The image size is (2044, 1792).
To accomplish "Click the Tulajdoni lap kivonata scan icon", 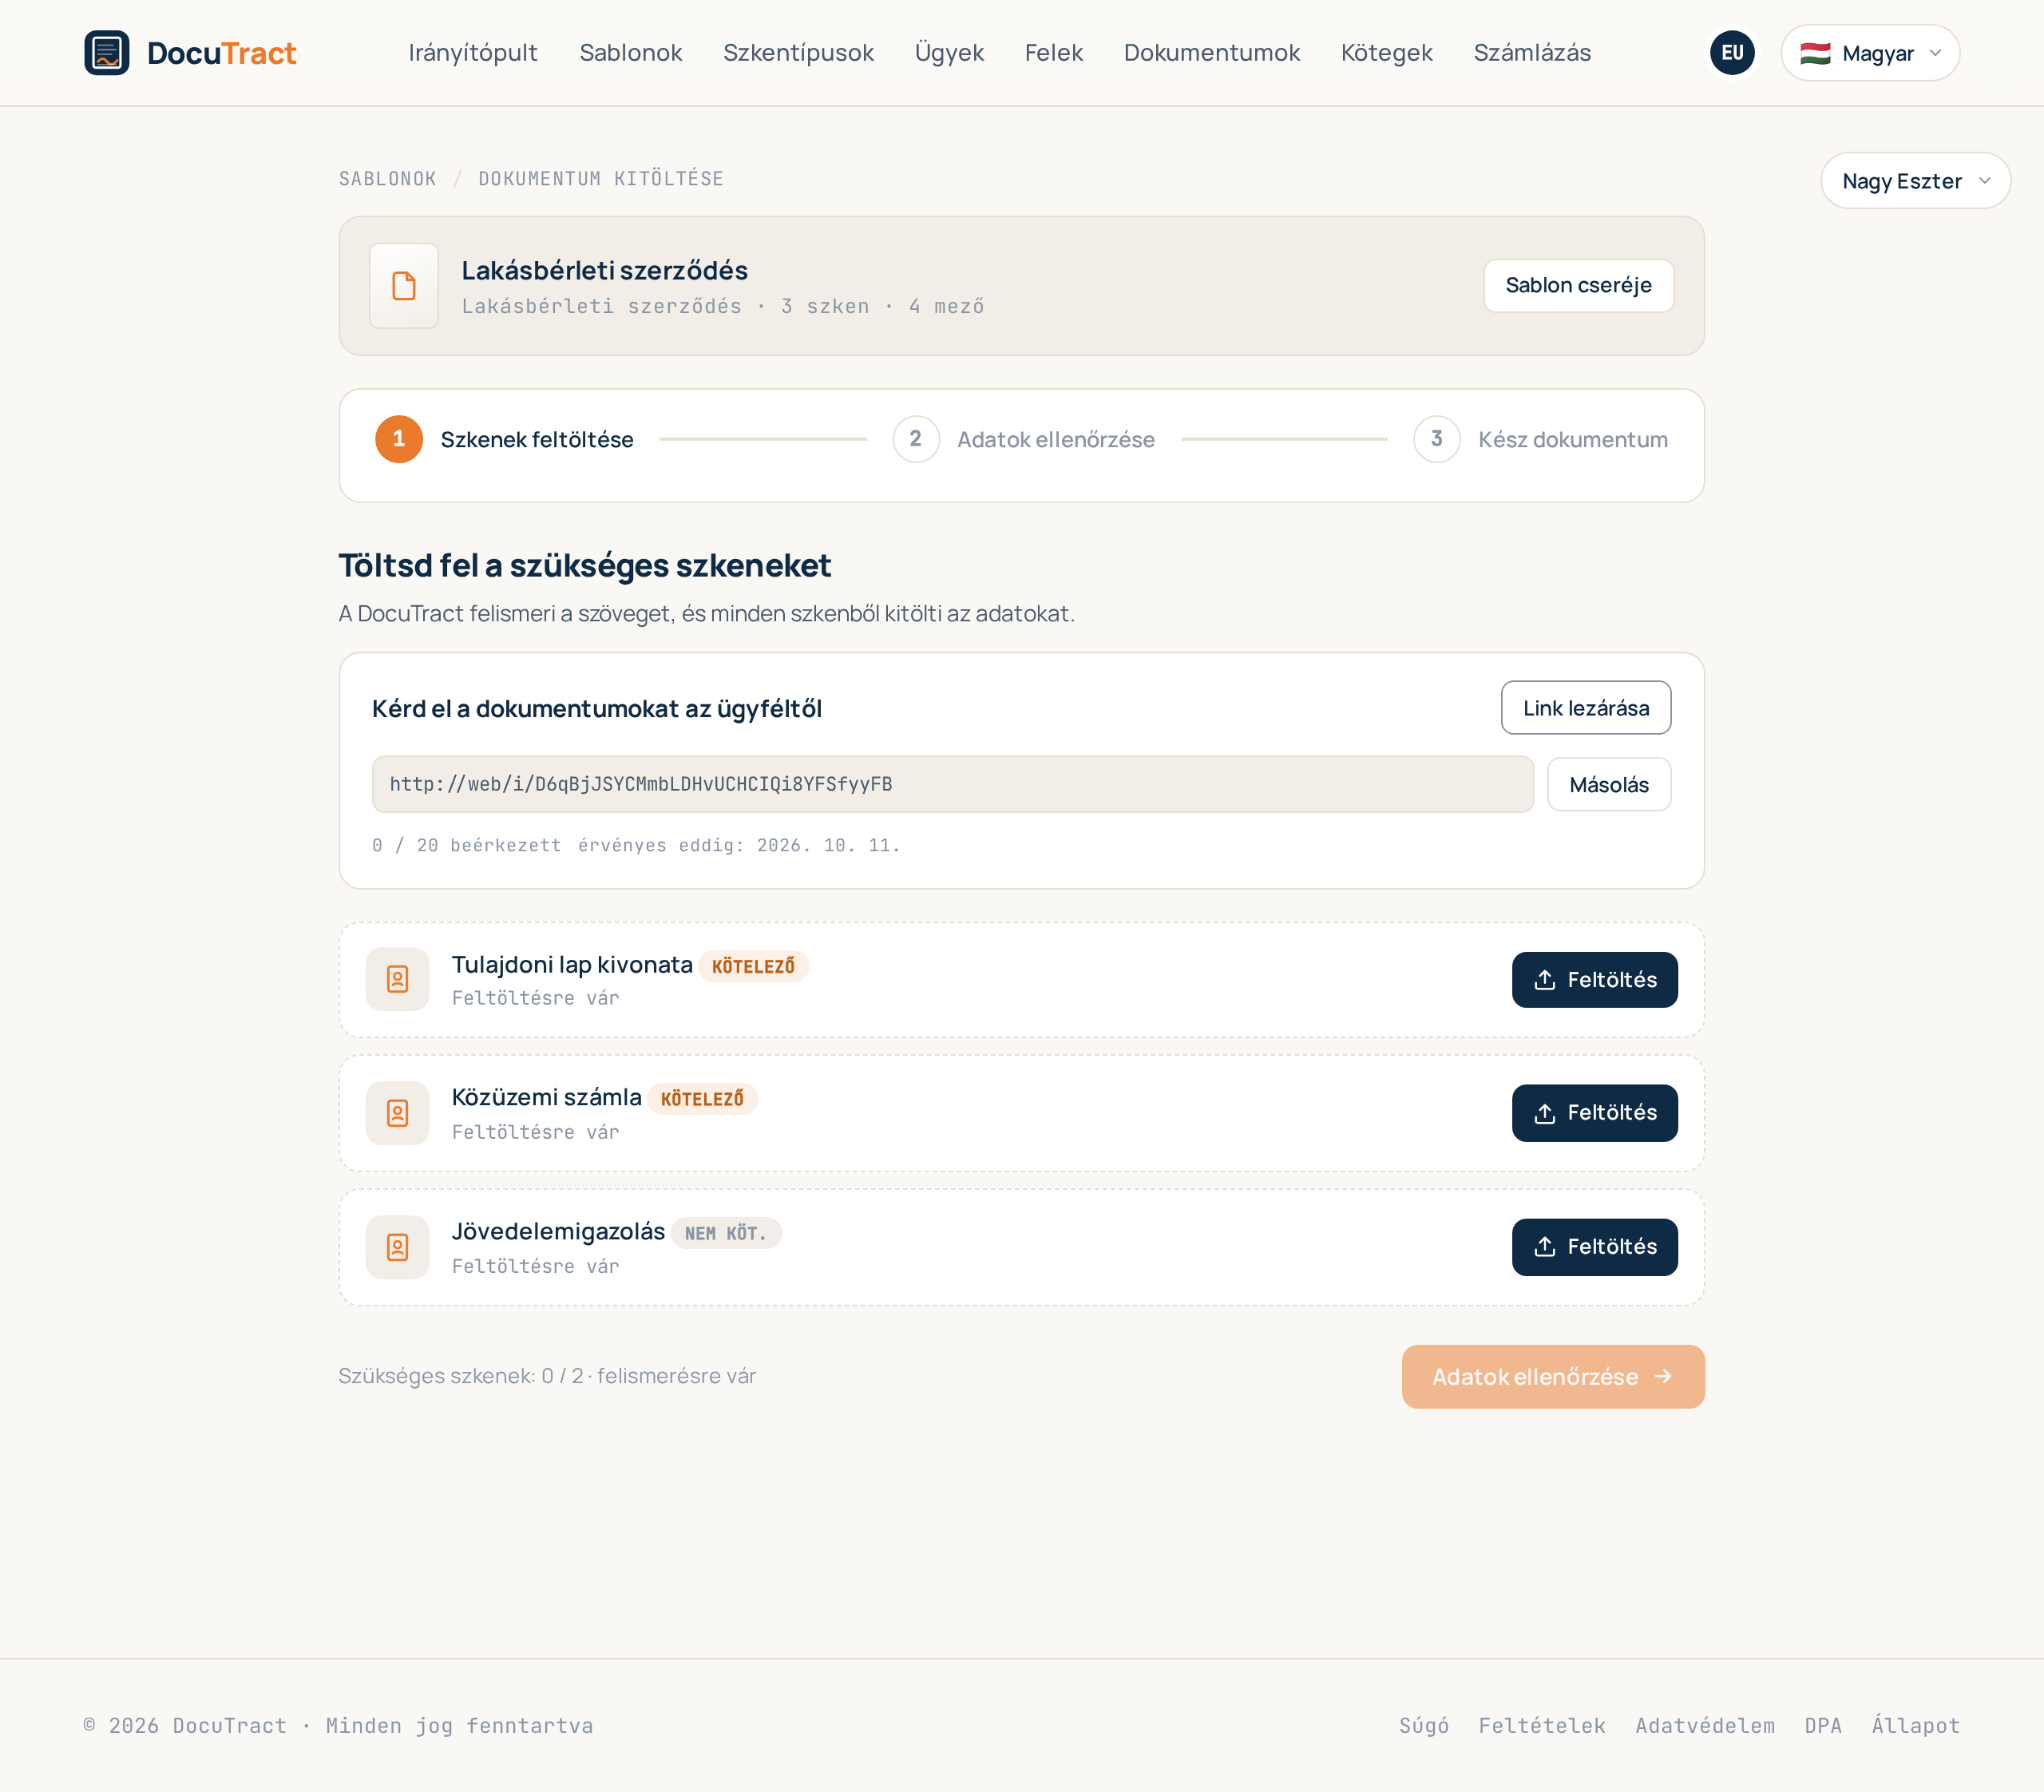I will [398, 979].
